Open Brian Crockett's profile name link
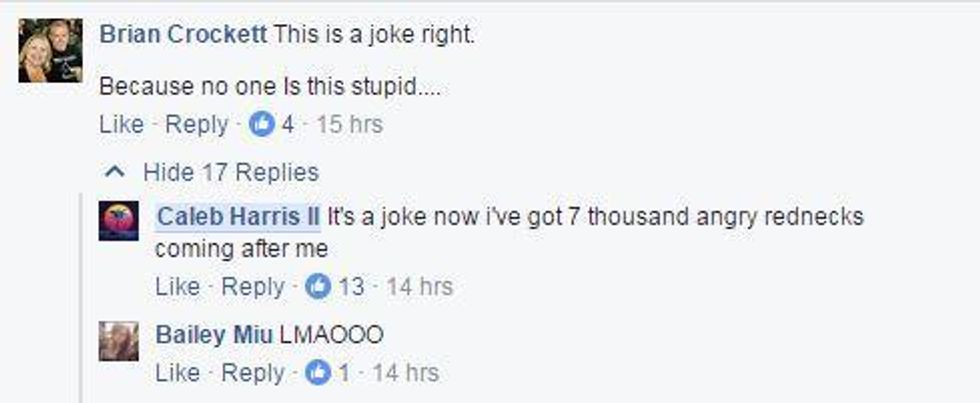The height and width of the screenshot is (403, 980). point(183,35)
